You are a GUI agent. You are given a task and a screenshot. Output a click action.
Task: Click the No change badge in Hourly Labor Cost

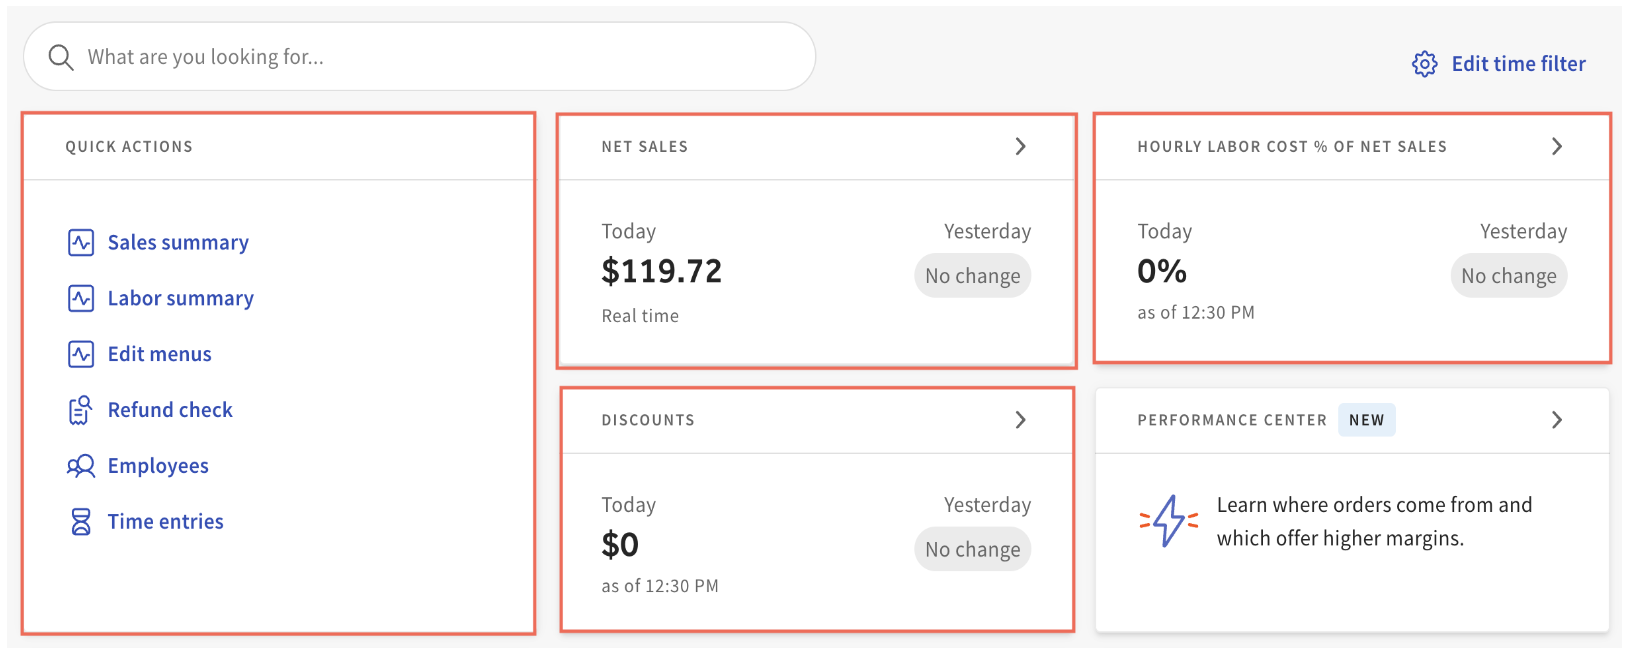click(1508, 276)
